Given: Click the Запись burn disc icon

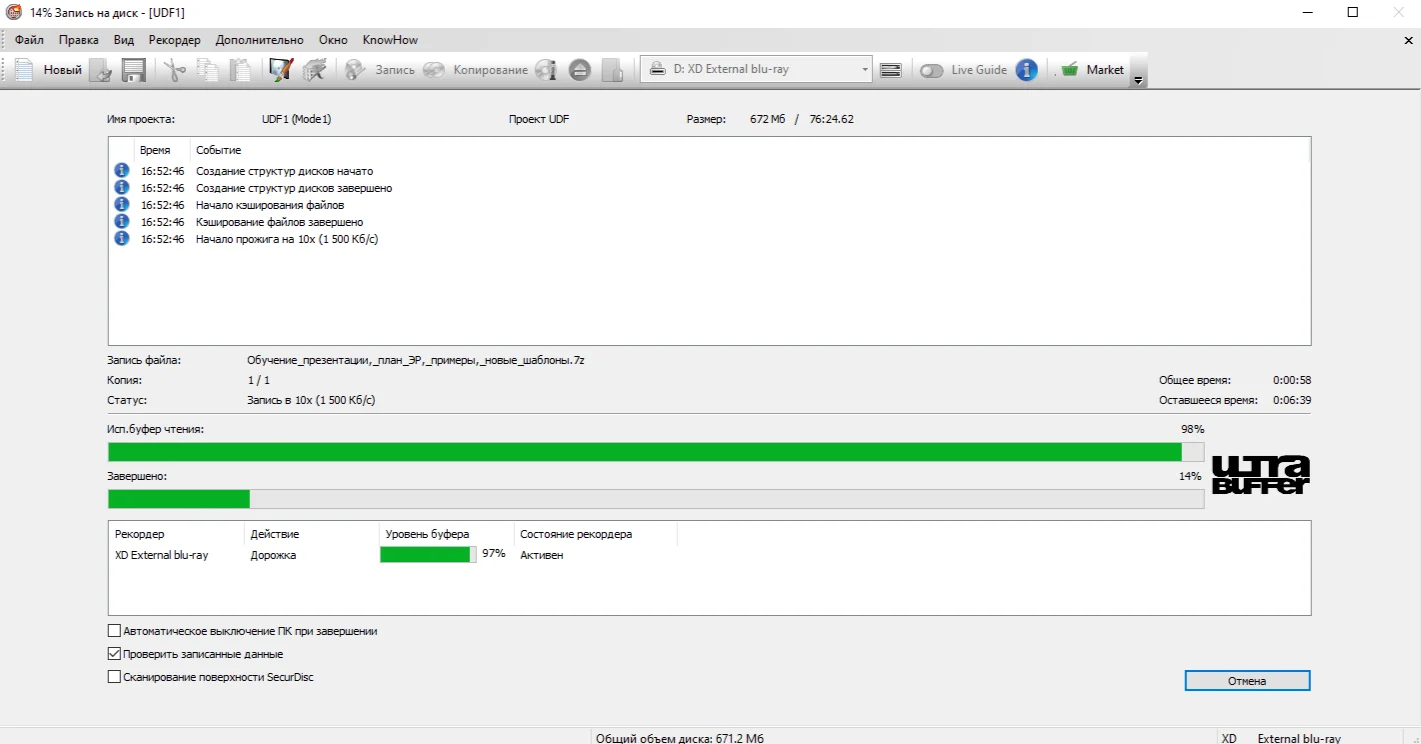Looking at the screenshot, I should tap(355, 70).
